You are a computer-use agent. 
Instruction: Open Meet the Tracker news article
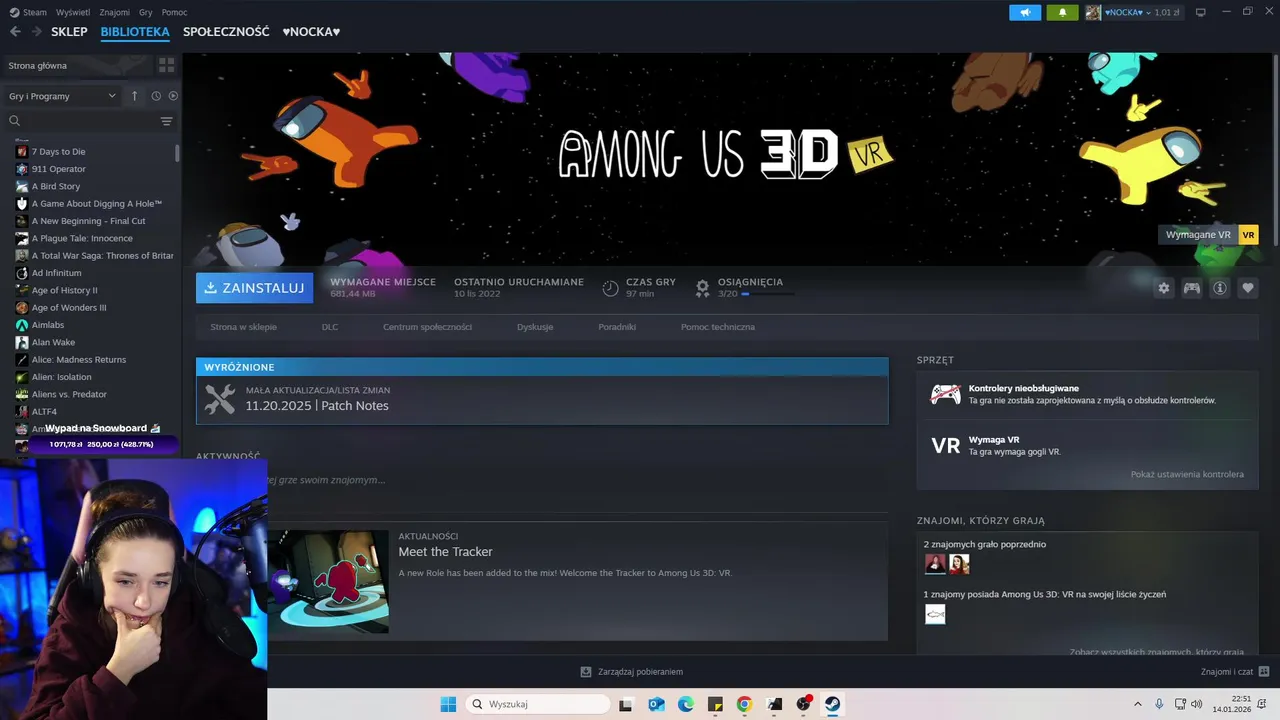click(445, 552)
